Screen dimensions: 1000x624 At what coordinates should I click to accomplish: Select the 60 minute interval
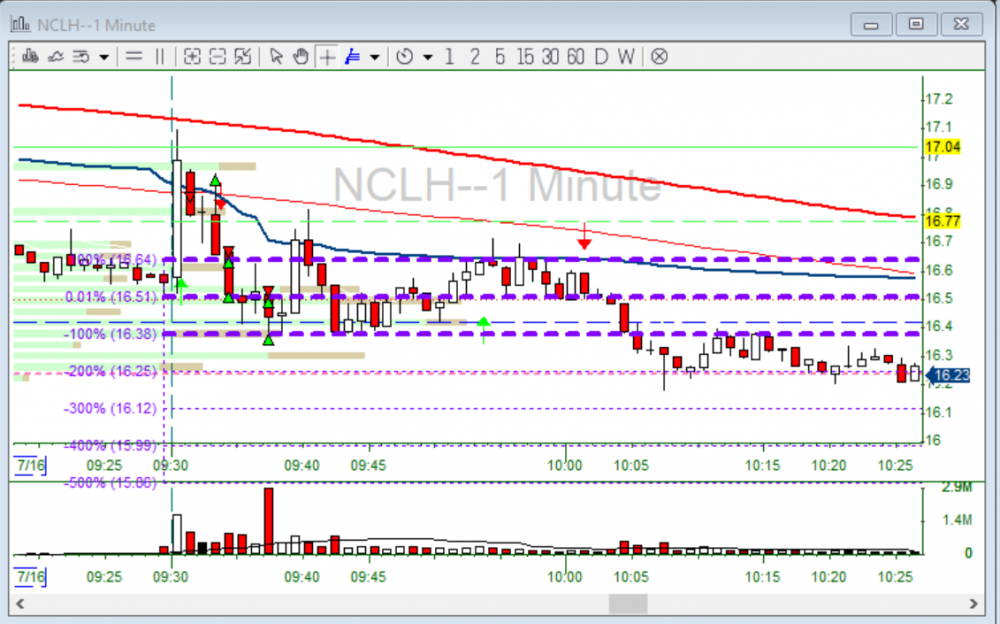[575, 57]
